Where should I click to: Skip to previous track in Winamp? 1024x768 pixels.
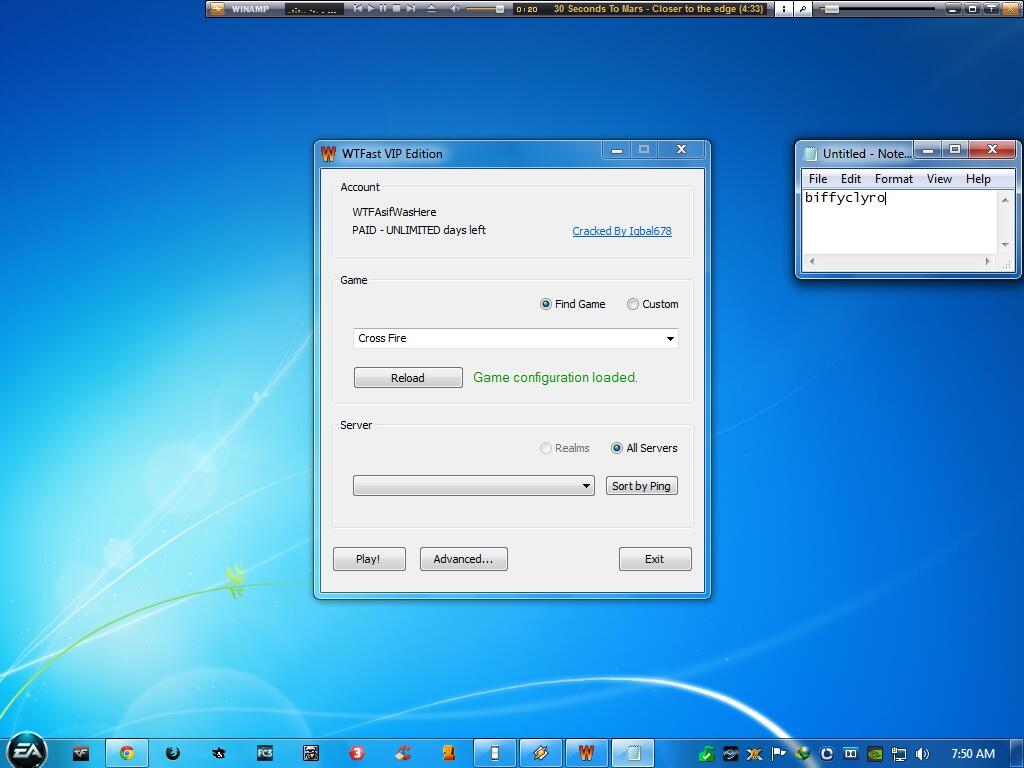tap(357, 8)
